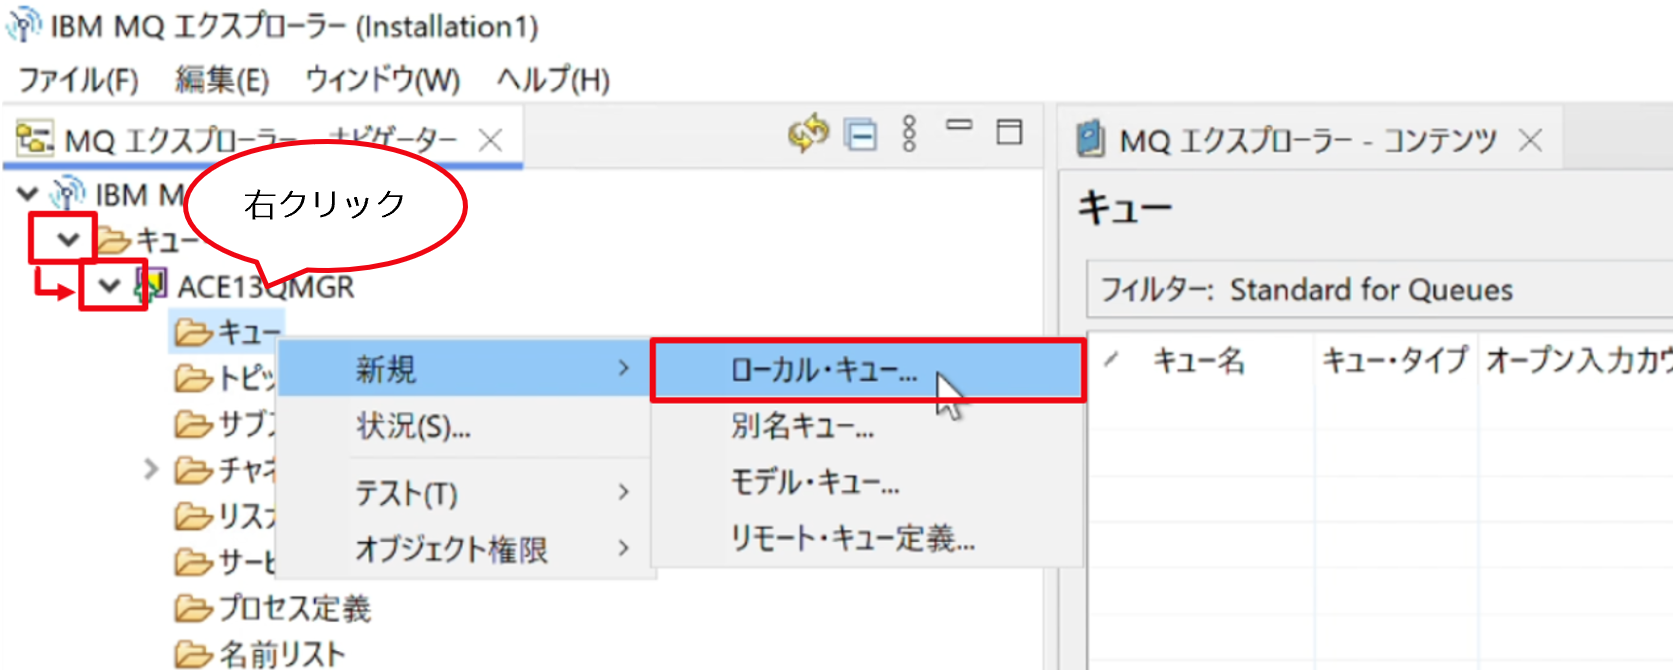The height and width of the screenshot is (670, 1673).
Task: Click the ACE13QMGR queue manager icon
Action: click(150, 286)
